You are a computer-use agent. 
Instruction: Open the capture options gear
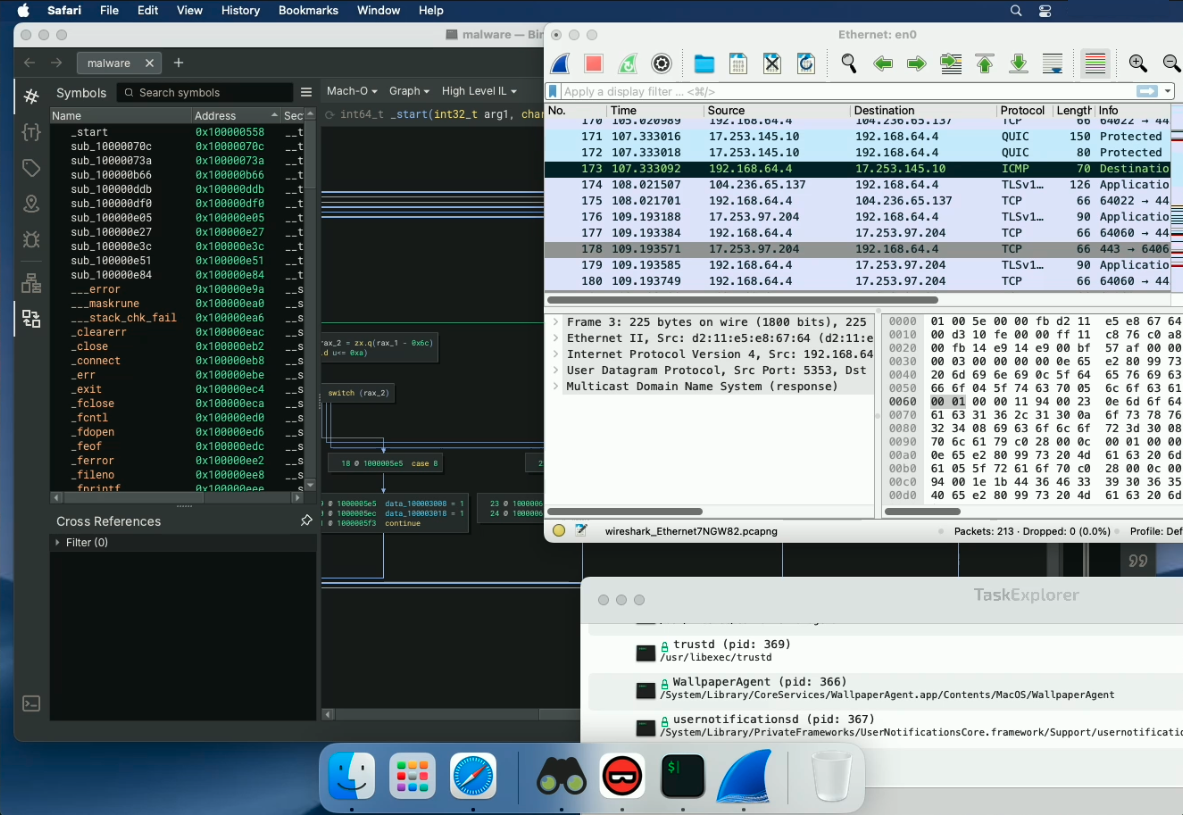tap(661, 63)
